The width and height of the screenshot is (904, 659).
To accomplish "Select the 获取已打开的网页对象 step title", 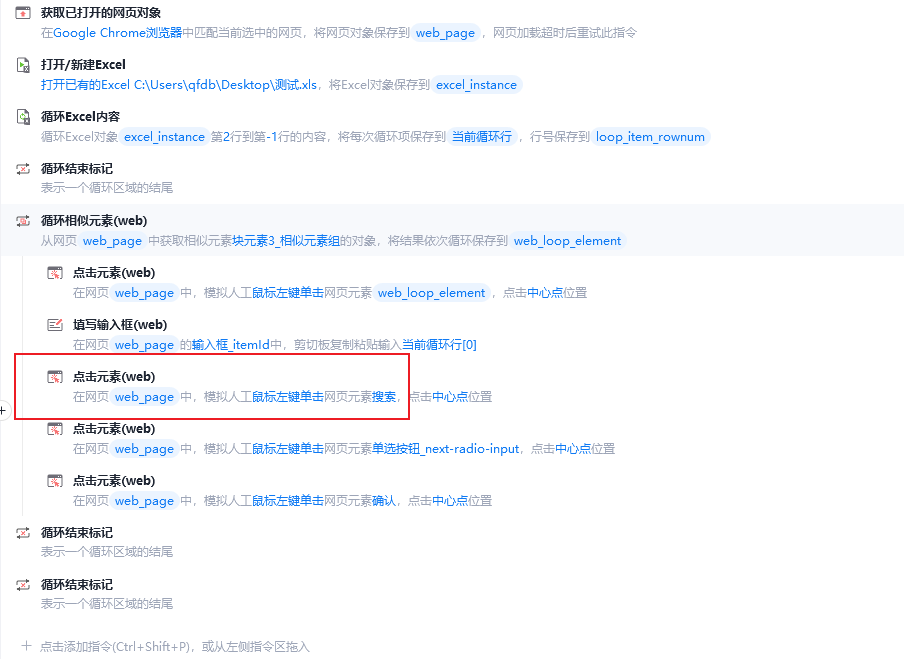I will point(101,13).
